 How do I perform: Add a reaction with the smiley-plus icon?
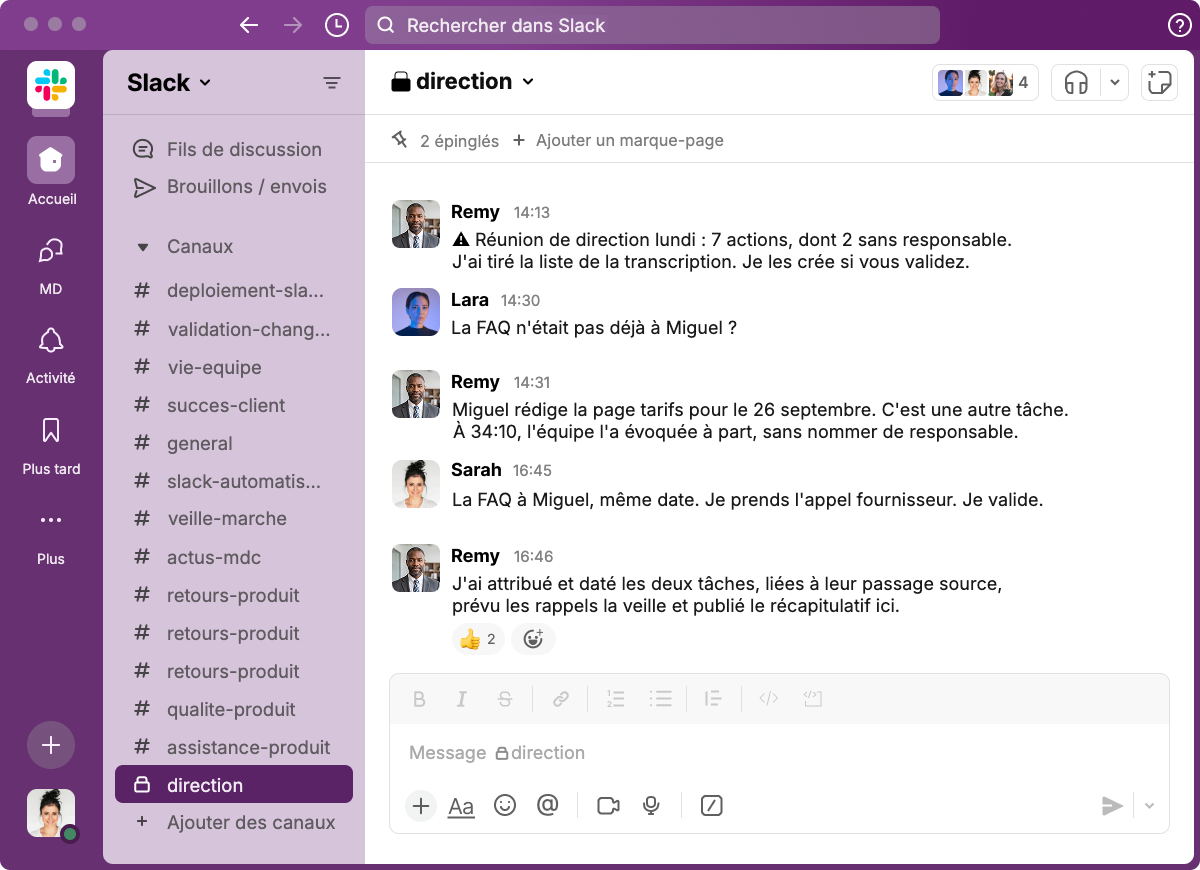[x=533, y=639]
